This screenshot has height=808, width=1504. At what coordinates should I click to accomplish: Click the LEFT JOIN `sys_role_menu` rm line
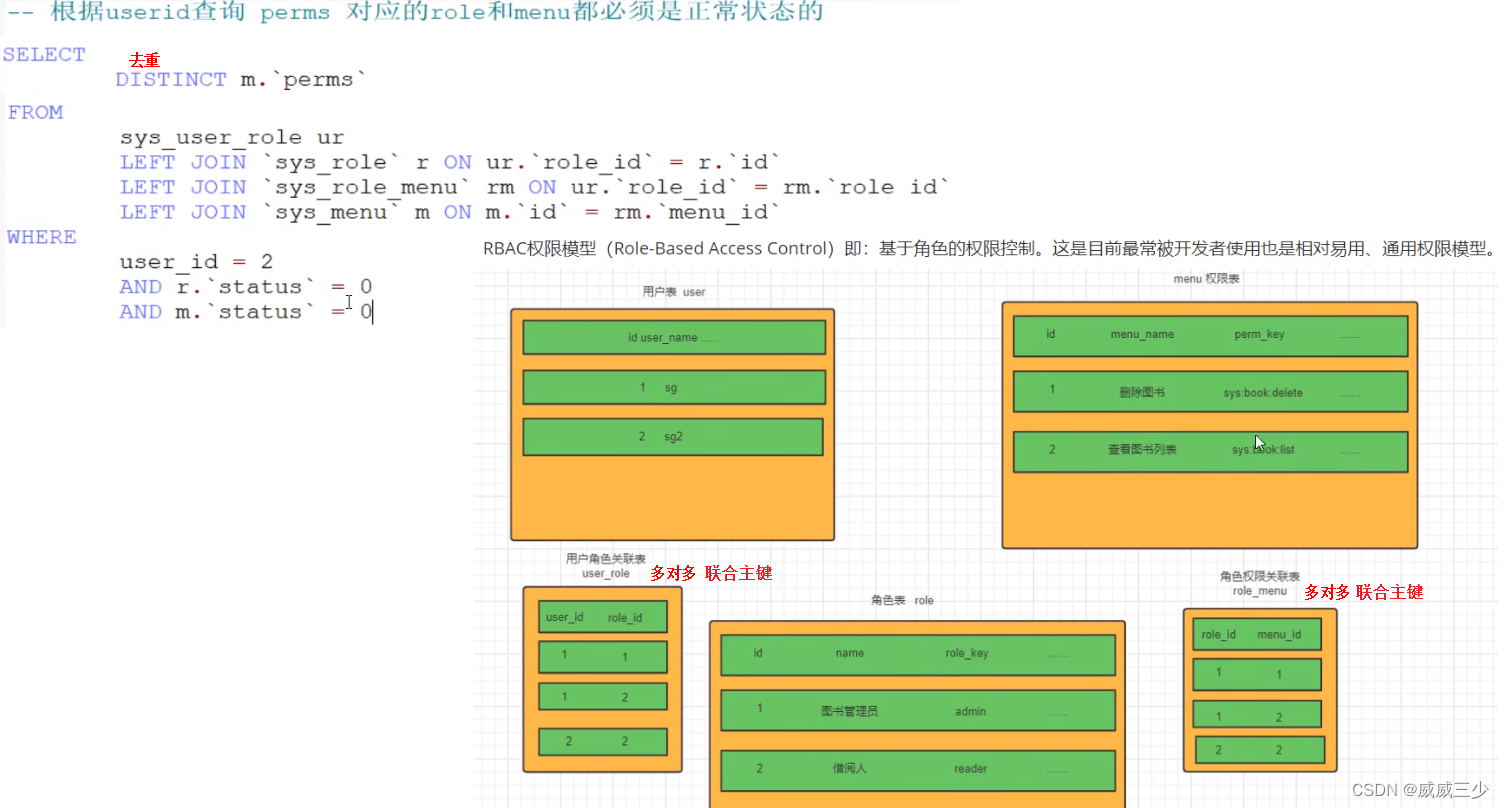pyautogui.click(x=534, y=187)
